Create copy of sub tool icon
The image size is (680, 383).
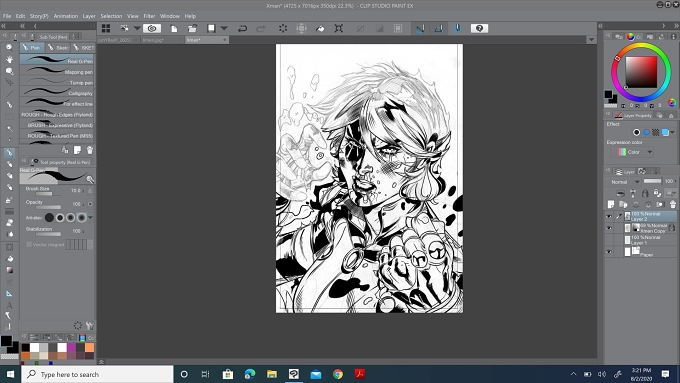click(77, 150)
